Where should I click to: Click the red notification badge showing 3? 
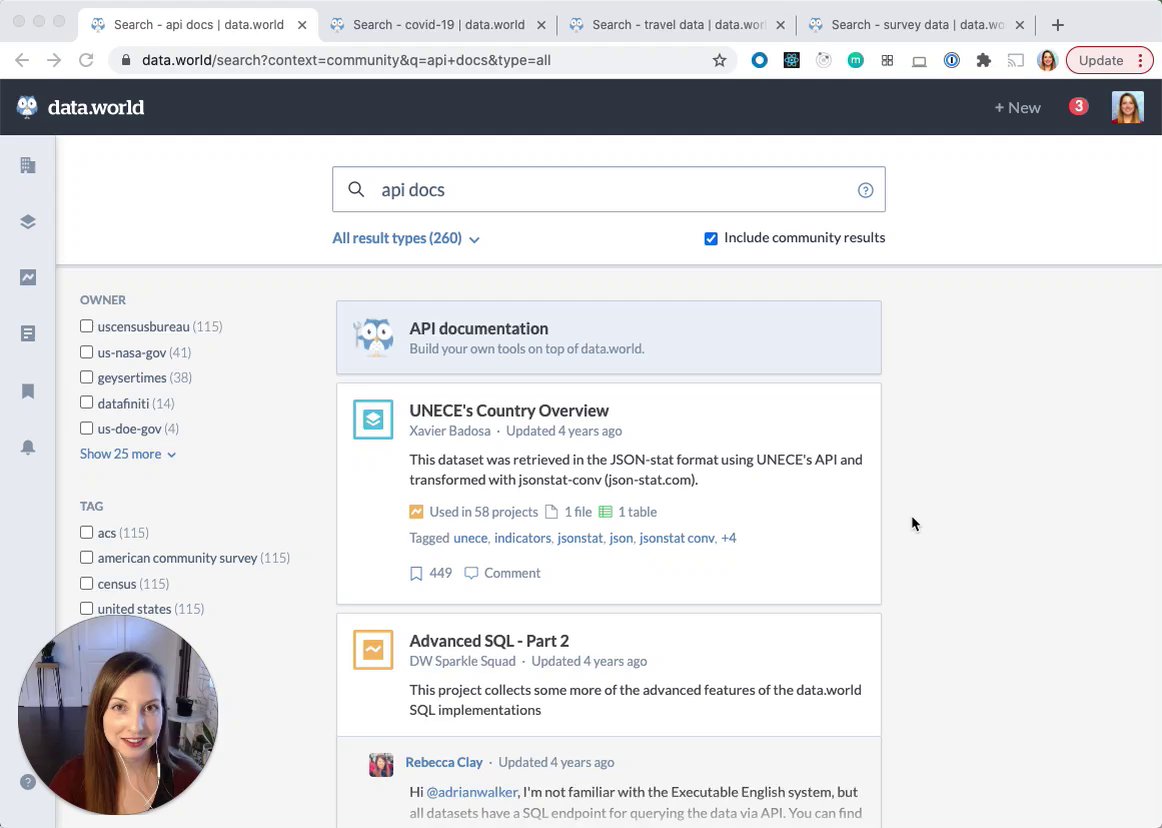(x=1078, y=106)
